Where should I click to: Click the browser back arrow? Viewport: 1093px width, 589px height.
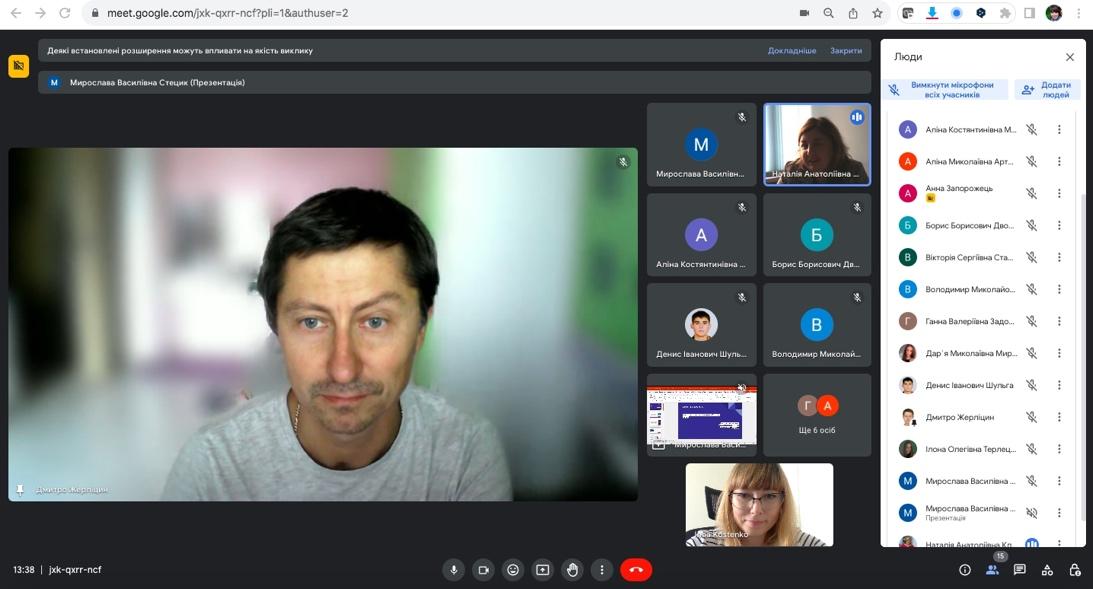pyautogui.click(x=16, y=13)
